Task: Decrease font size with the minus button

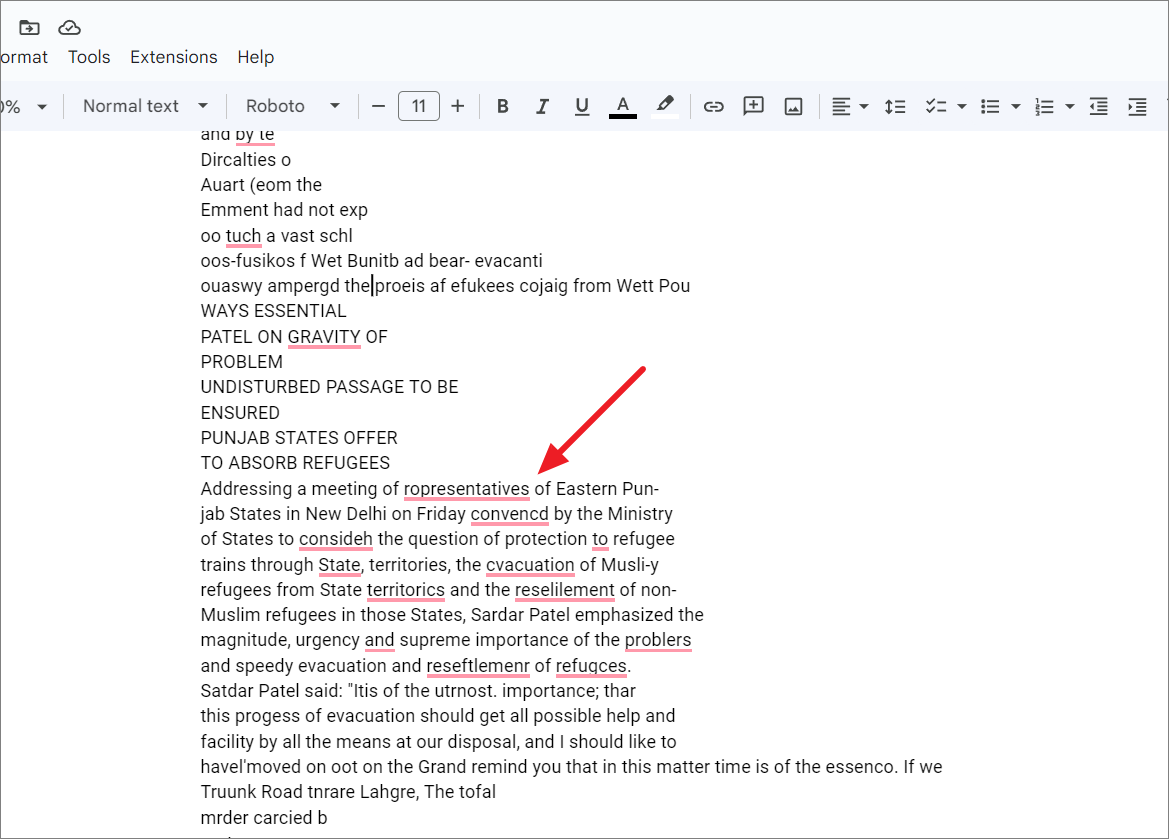Action: pyautogui.click(x=377, y=105)
